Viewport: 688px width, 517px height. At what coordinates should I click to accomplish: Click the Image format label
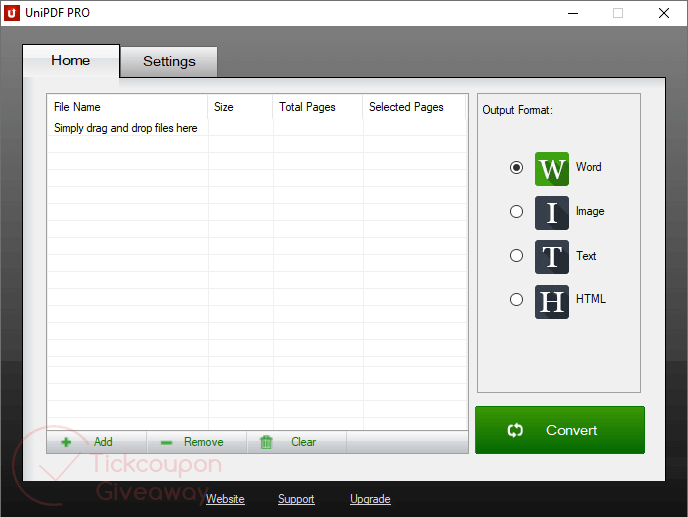(x=590, y=211)
